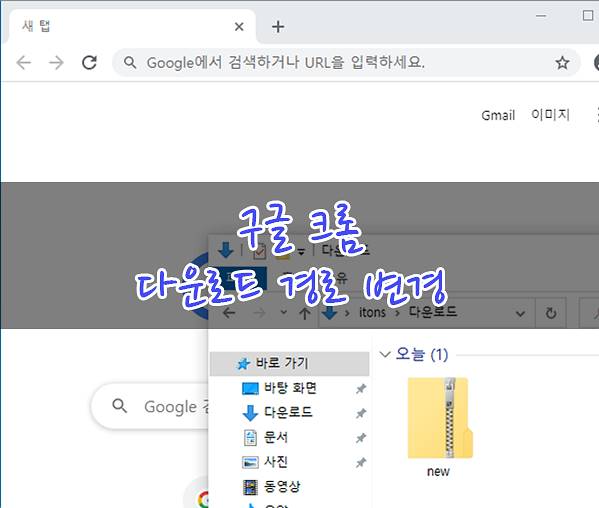Open 바탕 화면 in navigation pane

(x=290, y=388)
